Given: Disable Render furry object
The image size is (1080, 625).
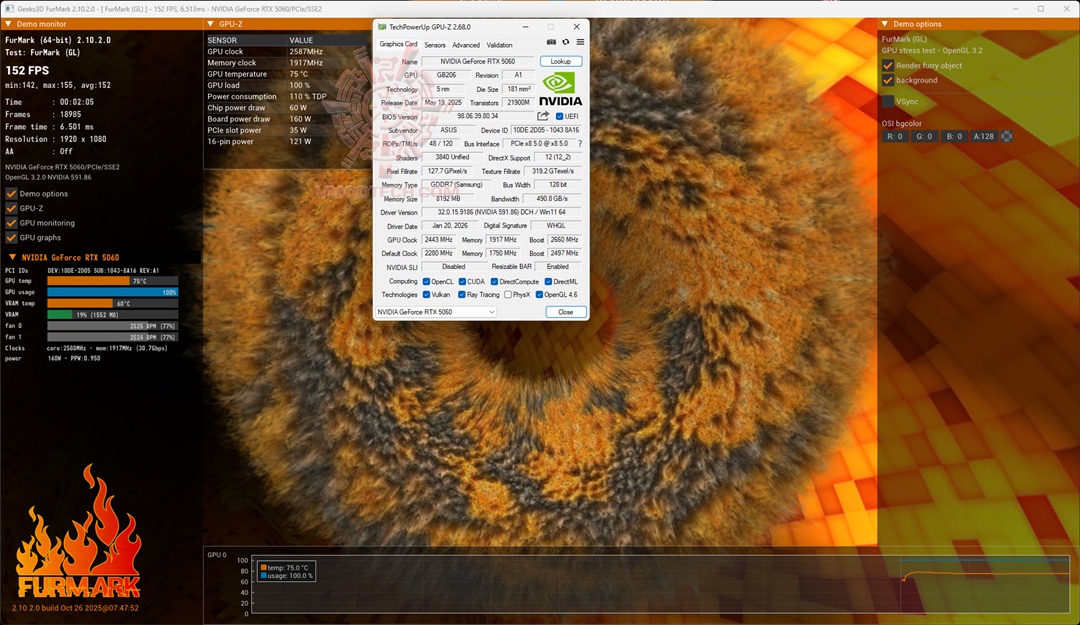Looking at the screenshot, I should tap(888, 65).
